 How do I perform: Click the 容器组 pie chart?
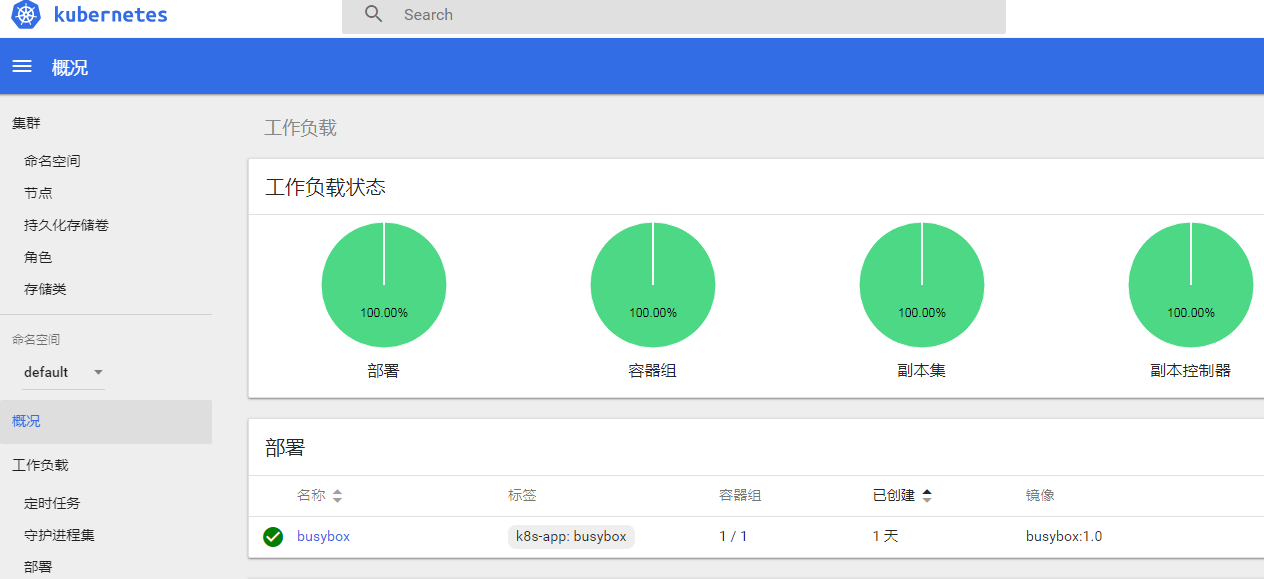coord(653,285)
